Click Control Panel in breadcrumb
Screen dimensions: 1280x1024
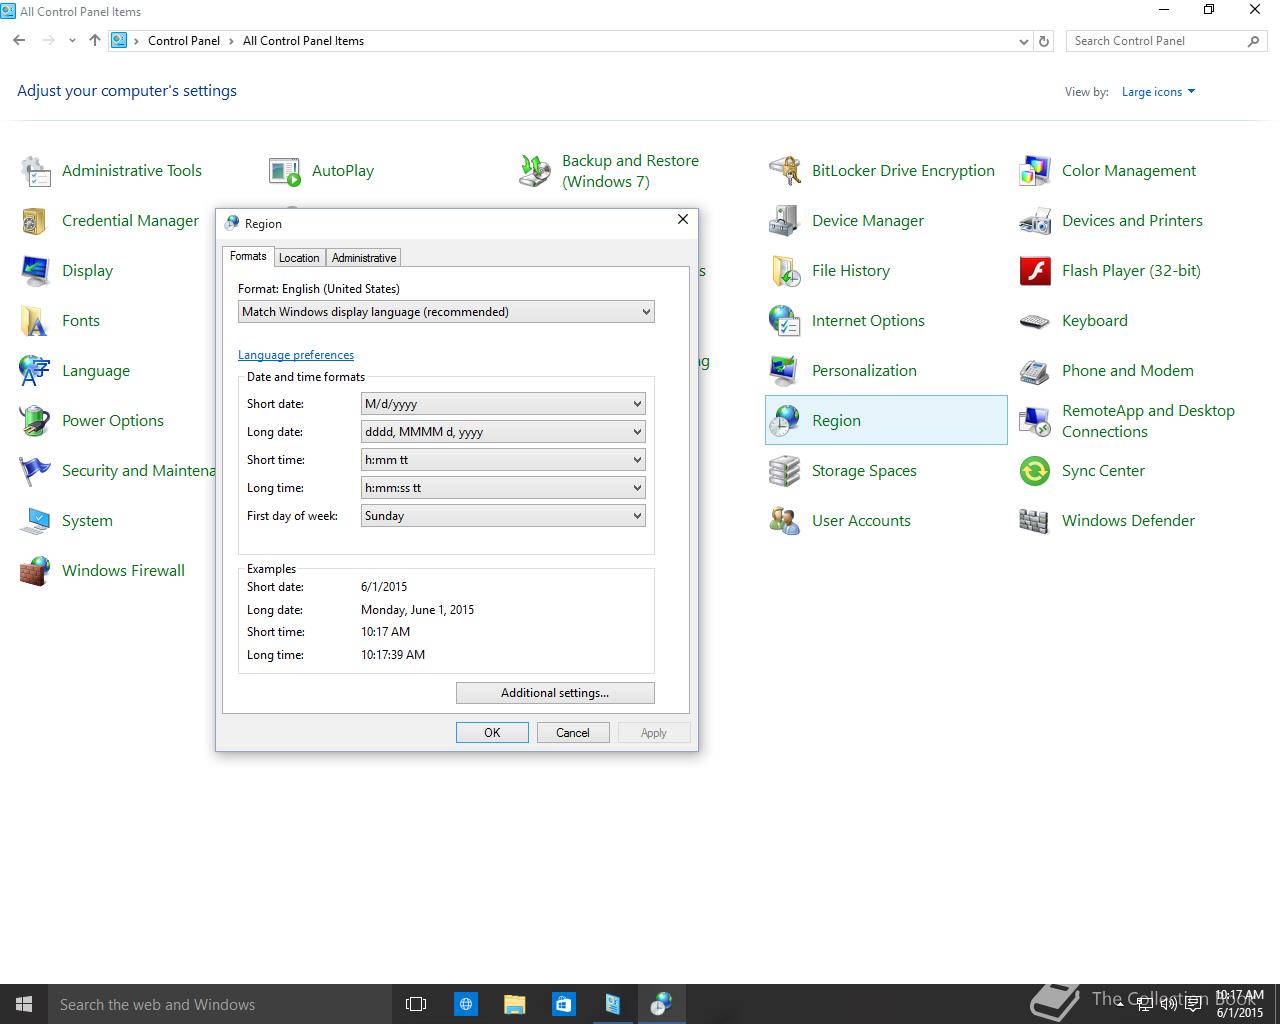[184, 41]
